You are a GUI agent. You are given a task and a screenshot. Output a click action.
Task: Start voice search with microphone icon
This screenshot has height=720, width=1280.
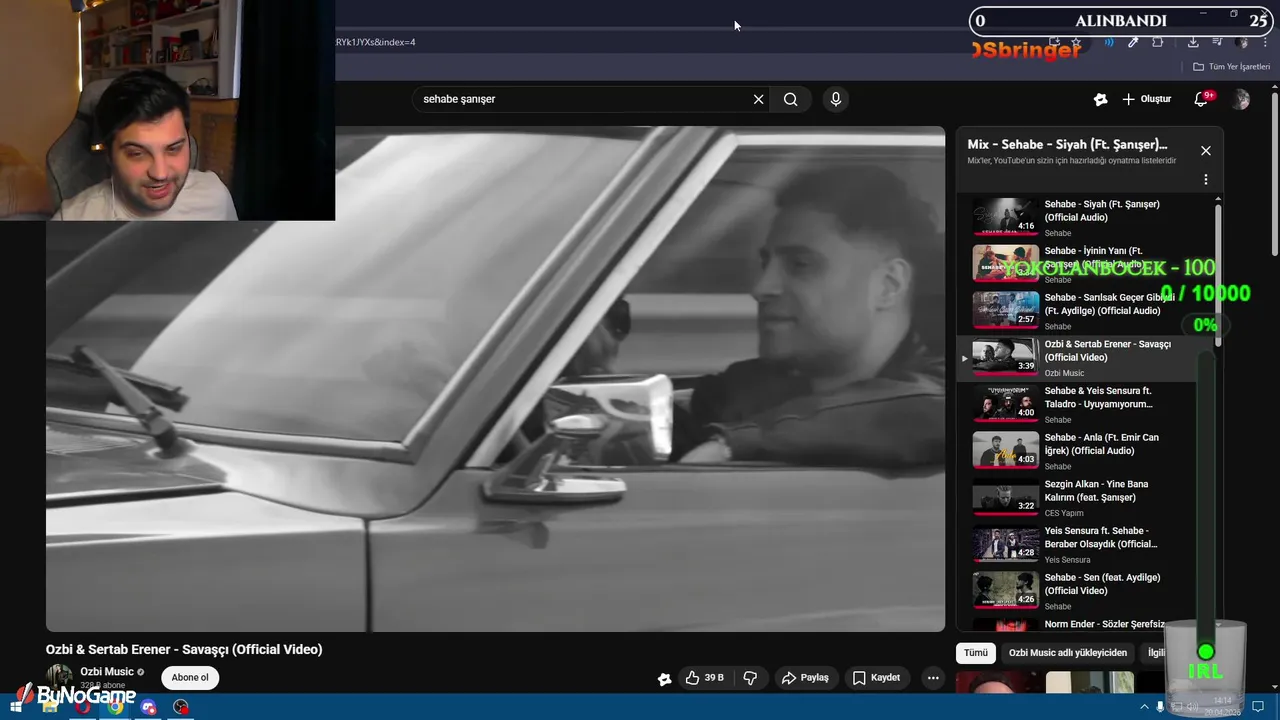pos(836,99)
